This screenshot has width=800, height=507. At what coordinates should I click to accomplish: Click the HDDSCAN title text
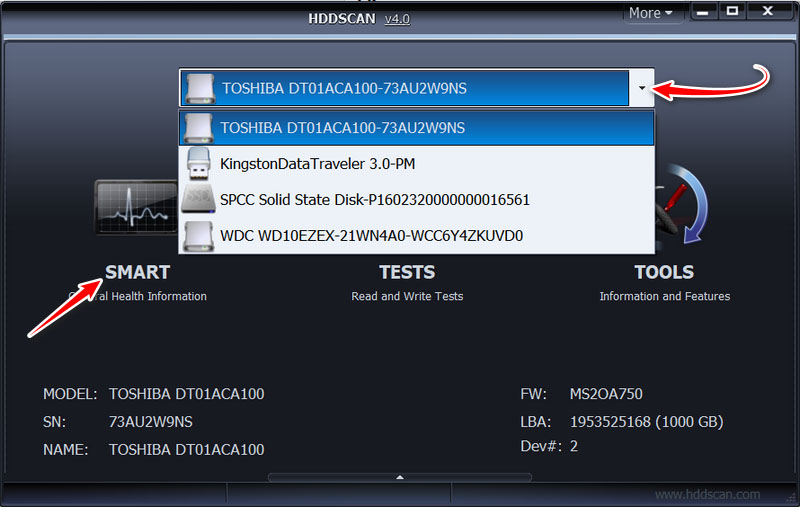341,19
